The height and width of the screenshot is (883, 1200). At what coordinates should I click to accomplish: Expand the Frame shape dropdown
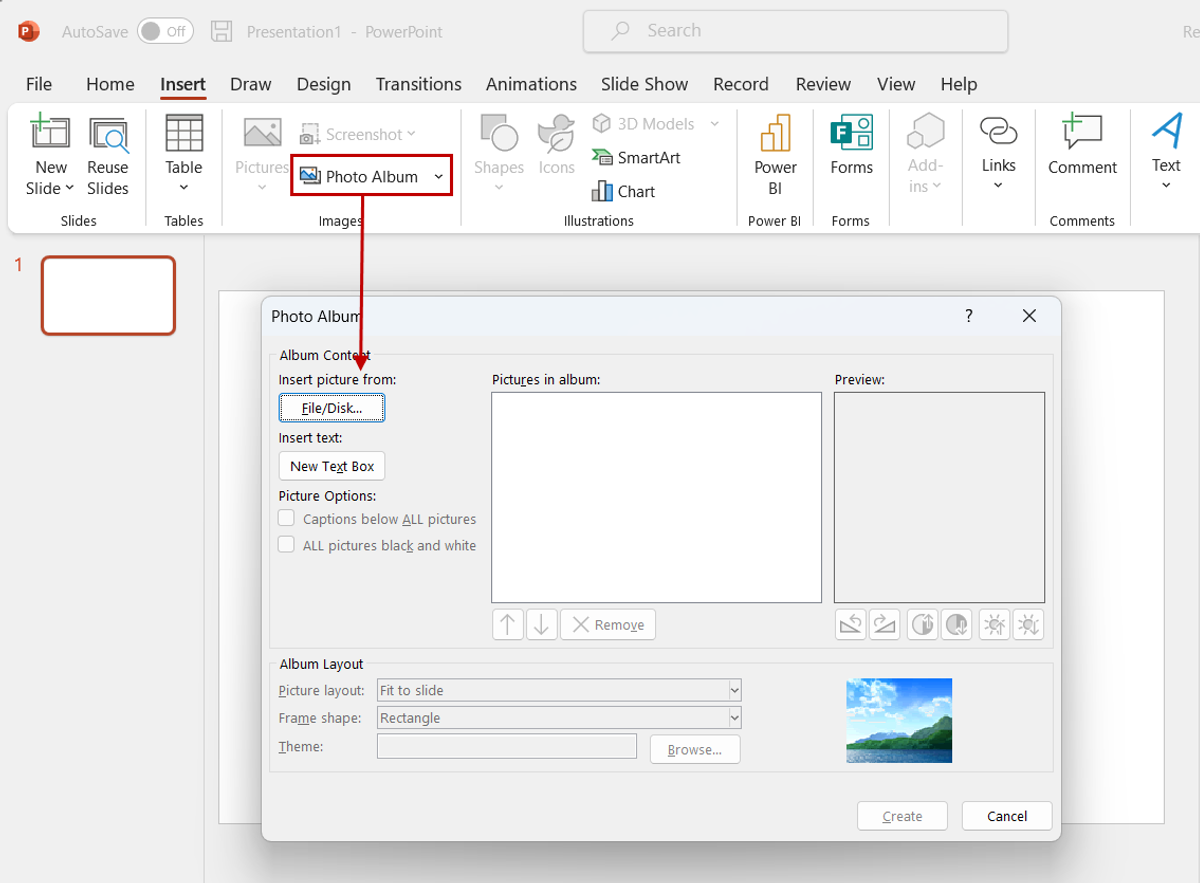(733, 717)
